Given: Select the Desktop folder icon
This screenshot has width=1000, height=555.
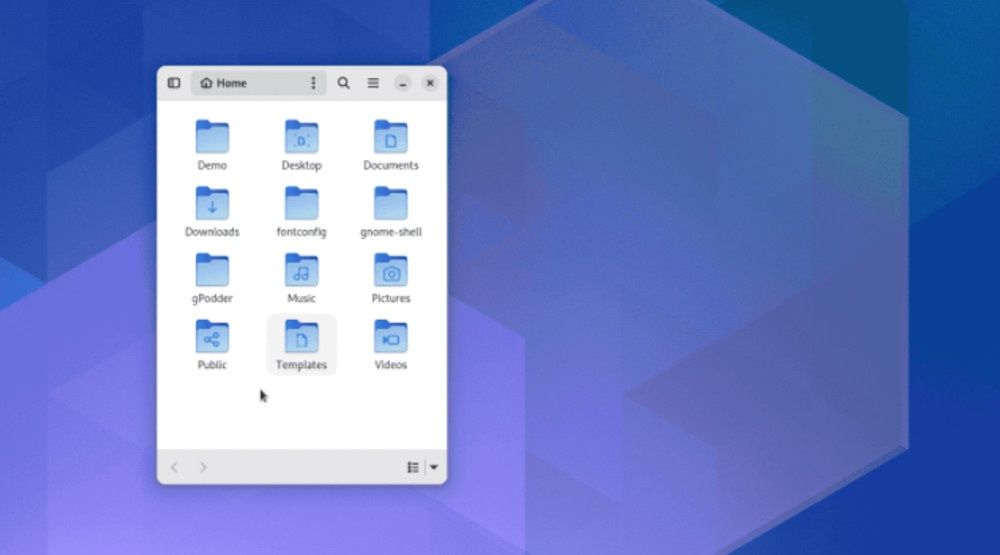Looking at the screenshot, I should (x=301, y=137).
